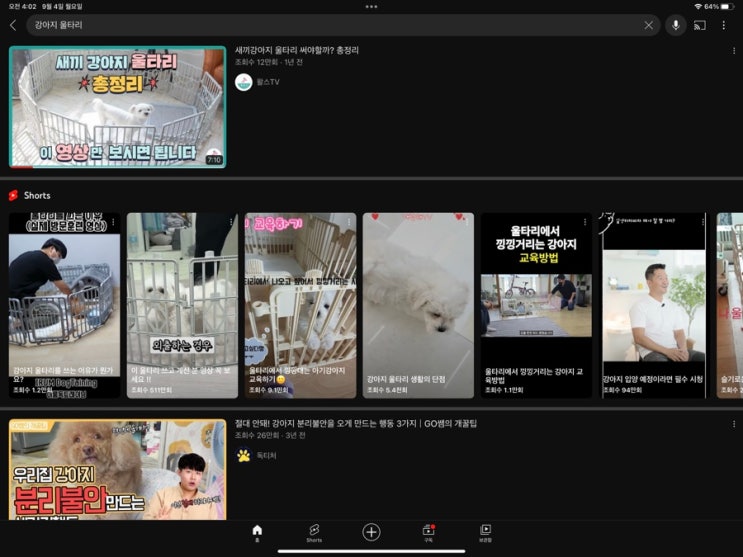Click 조회수 12만회 · 1년 전 text

click(x=269, y=62)
